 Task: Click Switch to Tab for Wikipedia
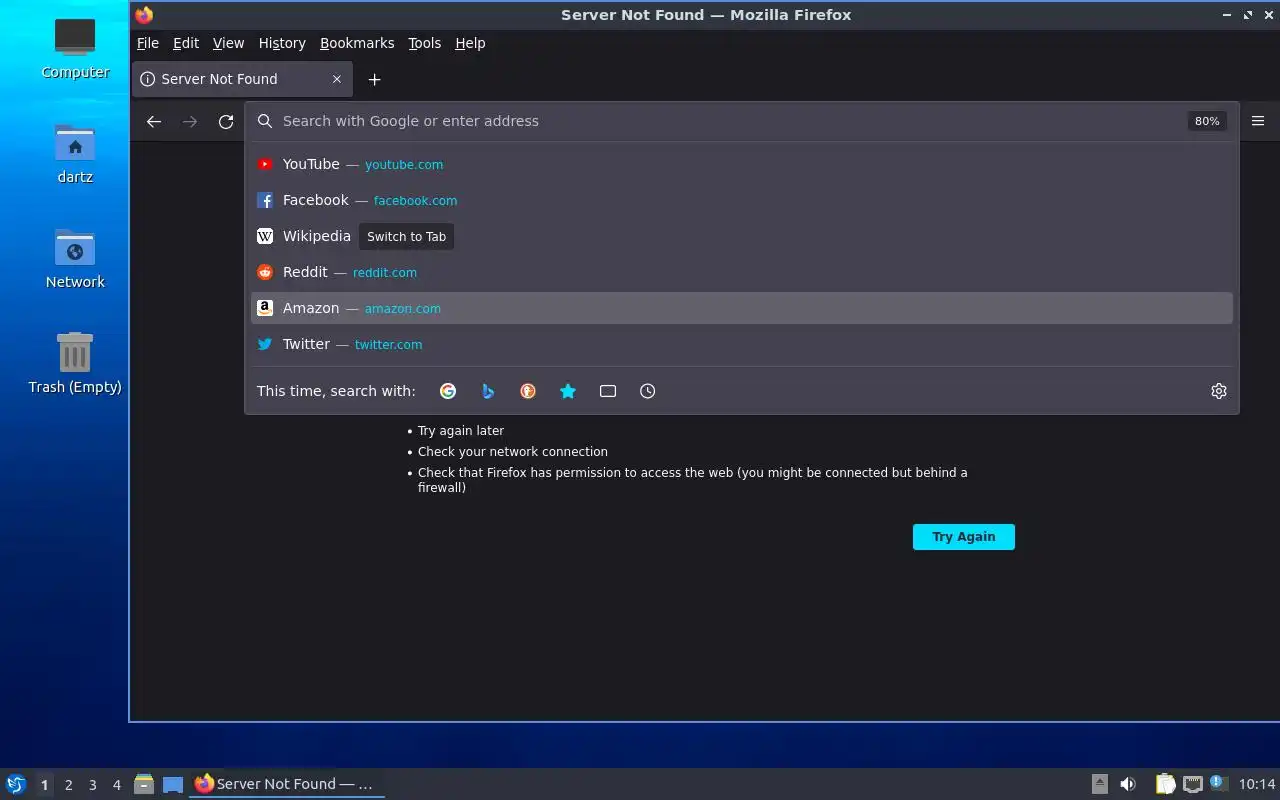[406, 237]
